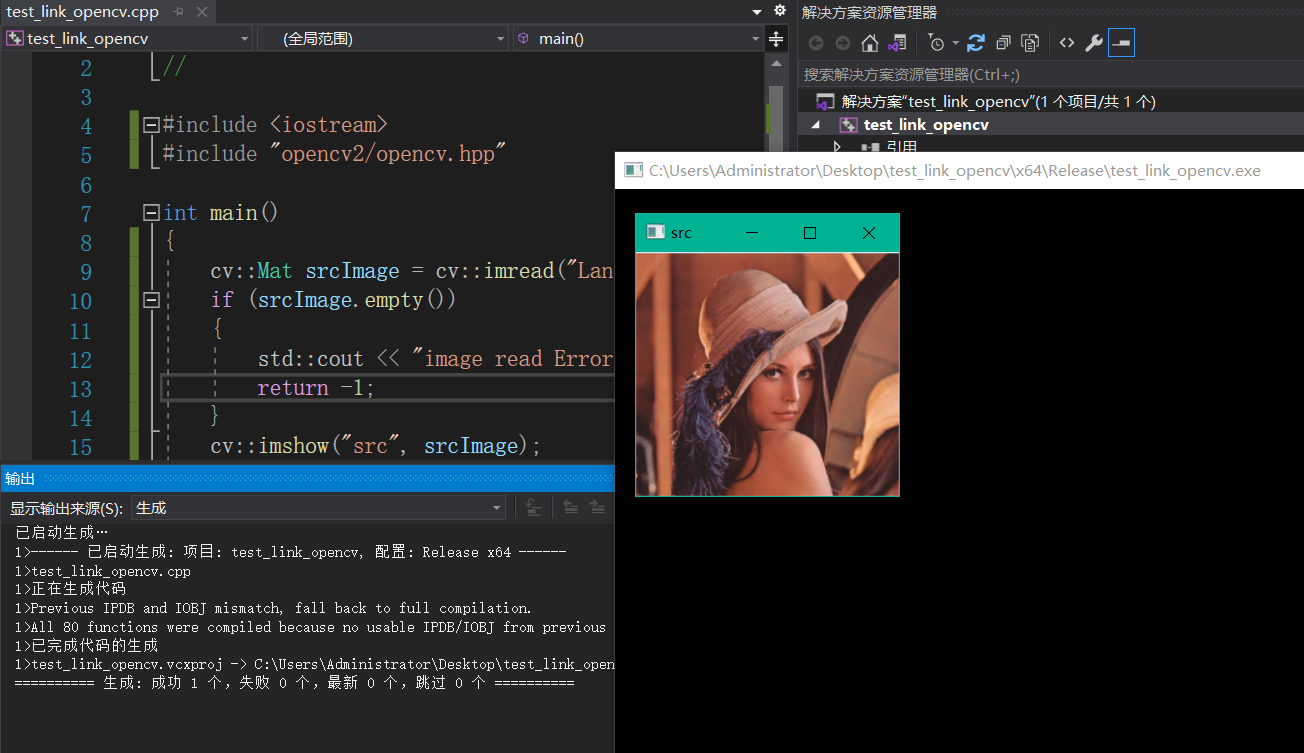Click the editor scrollbar up arrow

tap(775, 63)
